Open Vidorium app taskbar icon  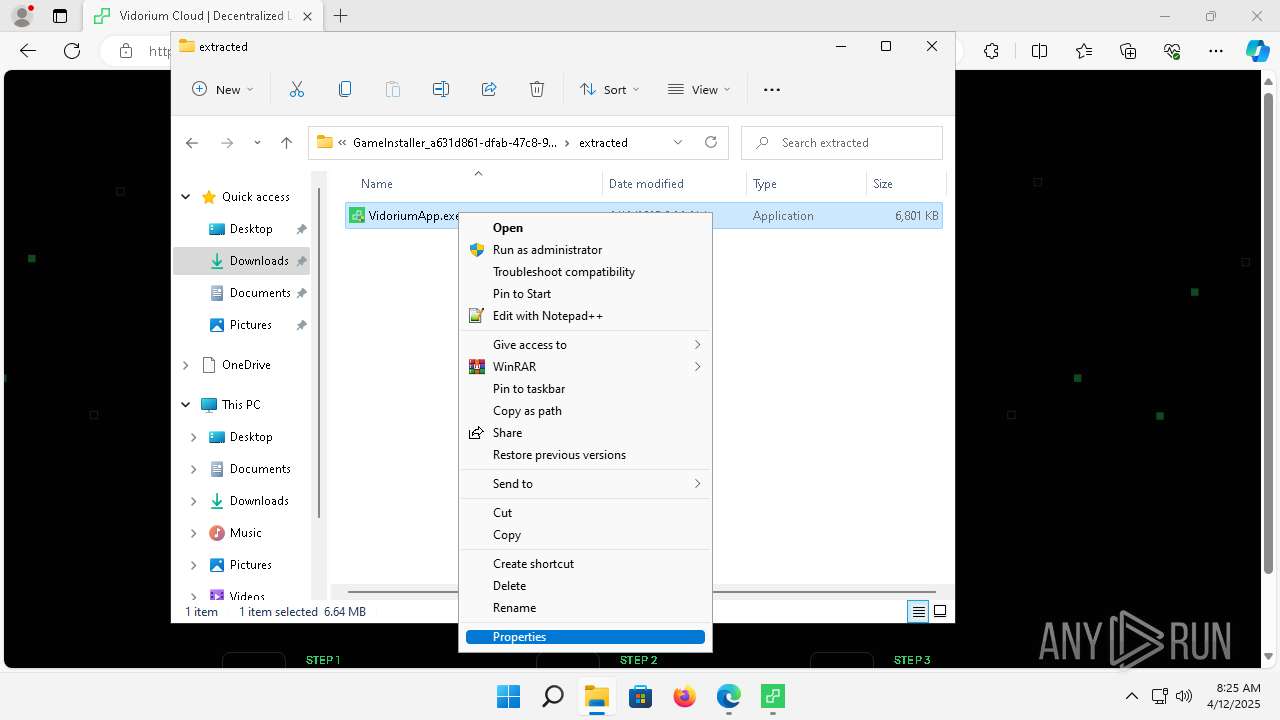[x=772, y=696]
